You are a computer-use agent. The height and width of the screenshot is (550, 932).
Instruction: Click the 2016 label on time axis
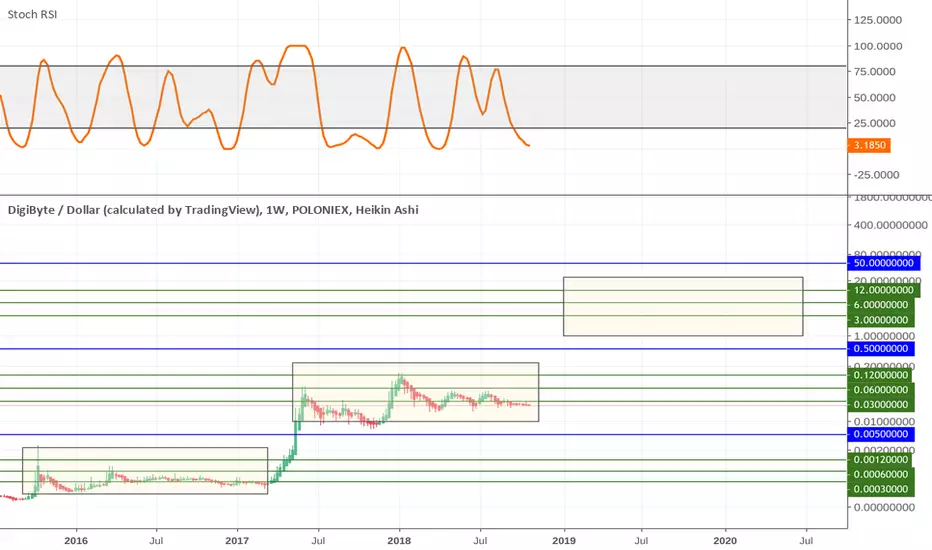pyautogui.click(x=75, y=540)
